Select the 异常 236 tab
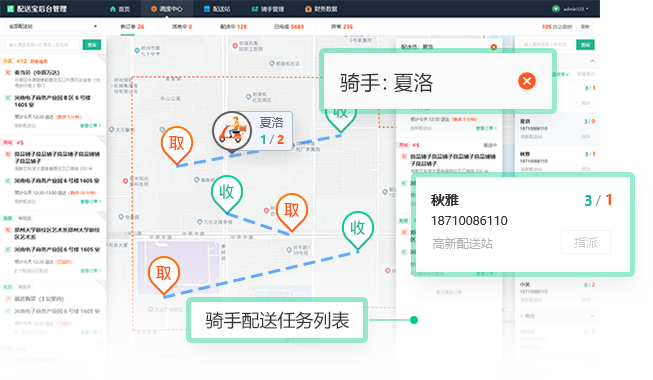Screen dimensions: 653x380 coord(342,27)
